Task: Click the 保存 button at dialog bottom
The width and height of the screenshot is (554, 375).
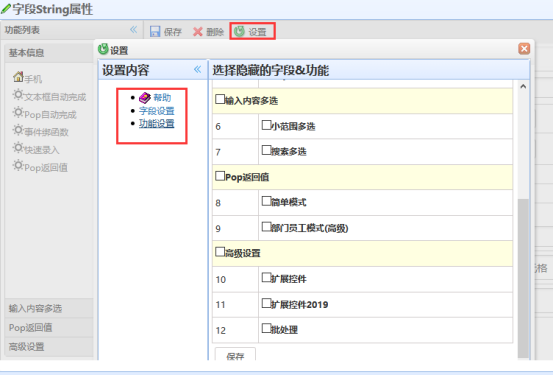Action: click(x=235, y=354)
